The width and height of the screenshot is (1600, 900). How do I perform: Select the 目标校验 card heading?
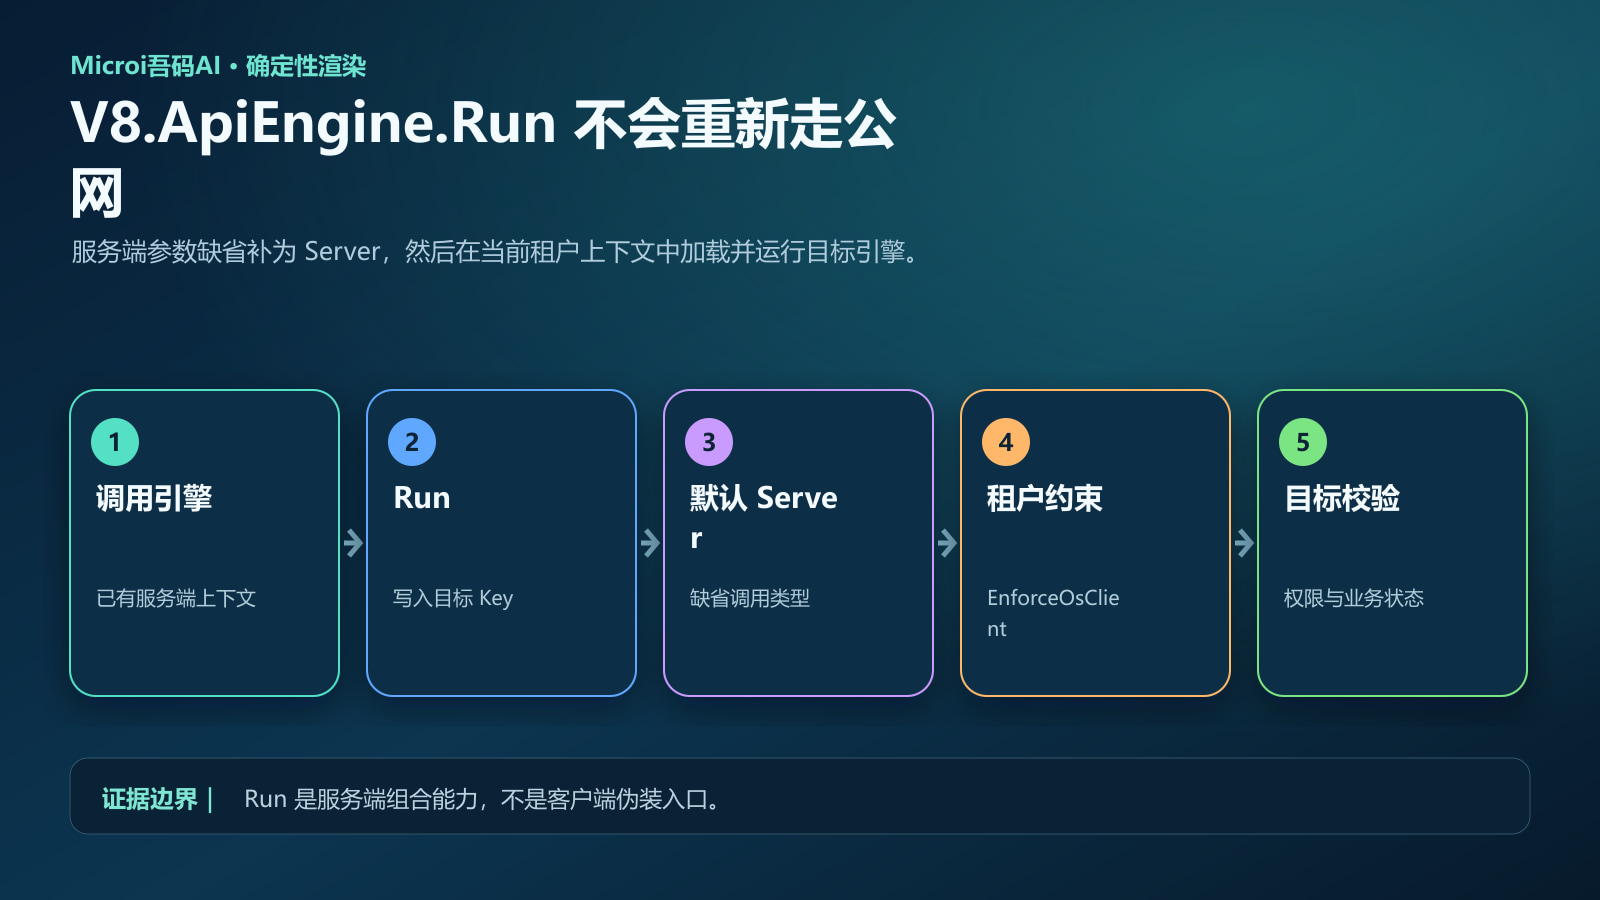tap(1342, 498)
